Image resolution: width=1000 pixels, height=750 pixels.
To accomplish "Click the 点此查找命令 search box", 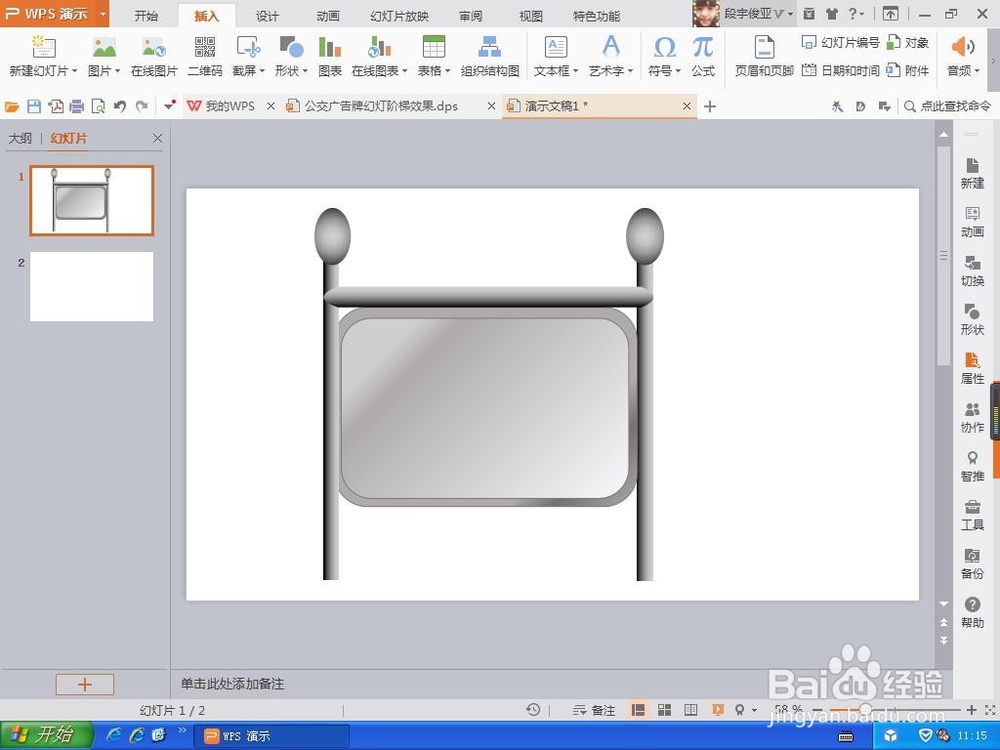I will coord(948,107).
